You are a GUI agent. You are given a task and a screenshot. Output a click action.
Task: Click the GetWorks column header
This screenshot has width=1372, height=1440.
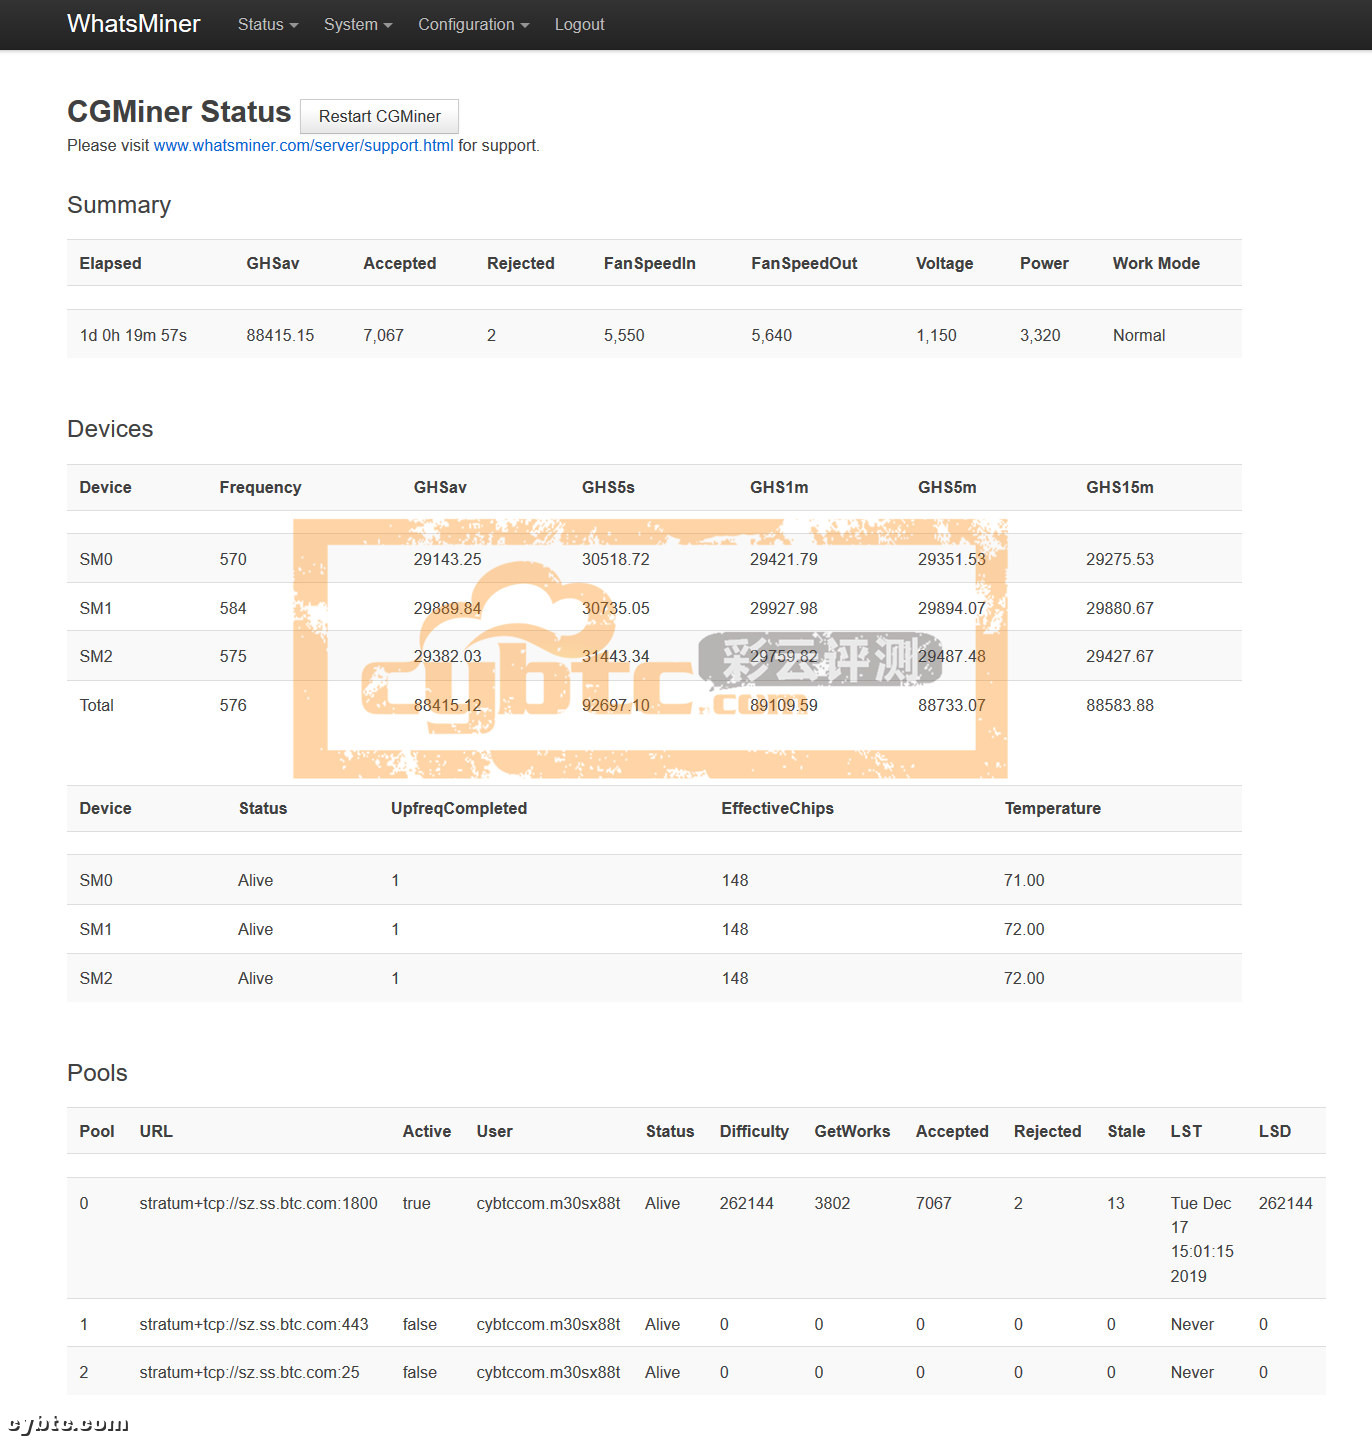852,1131
